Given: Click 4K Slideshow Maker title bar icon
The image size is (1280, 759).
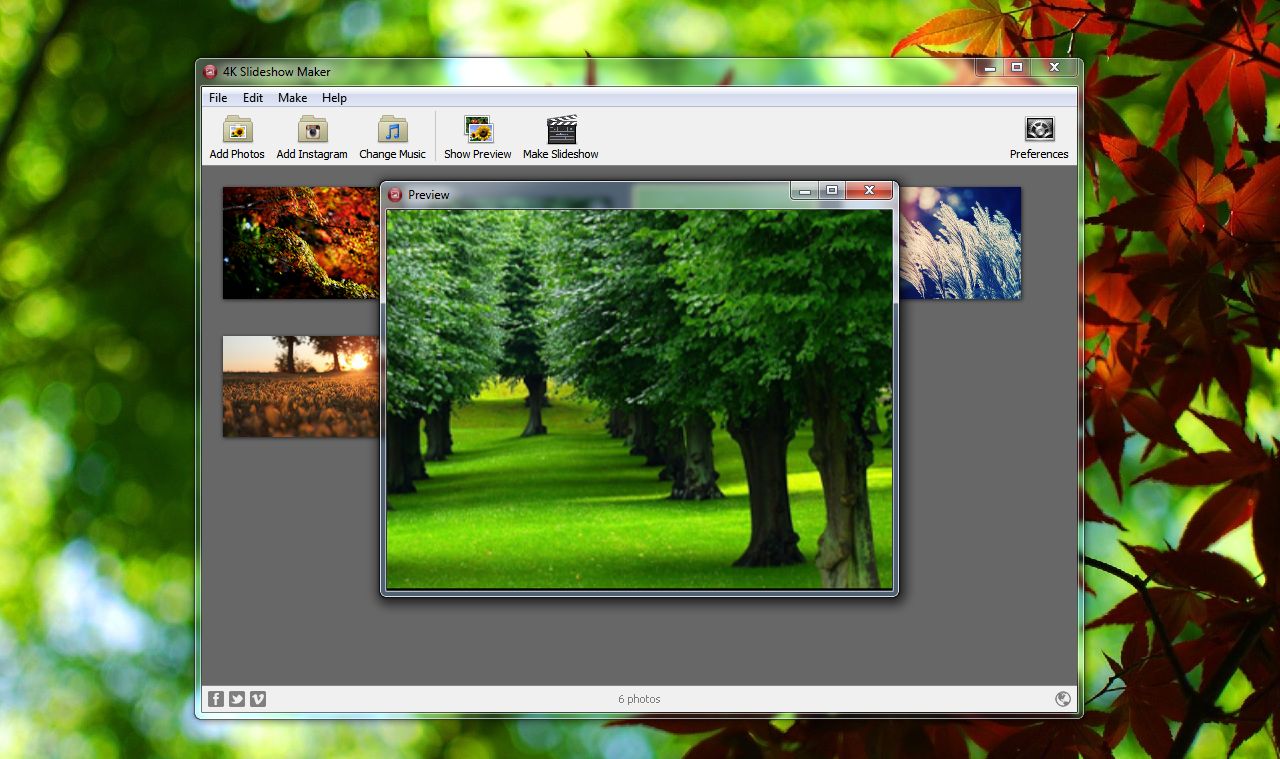Looking at the screenshot, I should pyautogui.click(x=210, y=72).
